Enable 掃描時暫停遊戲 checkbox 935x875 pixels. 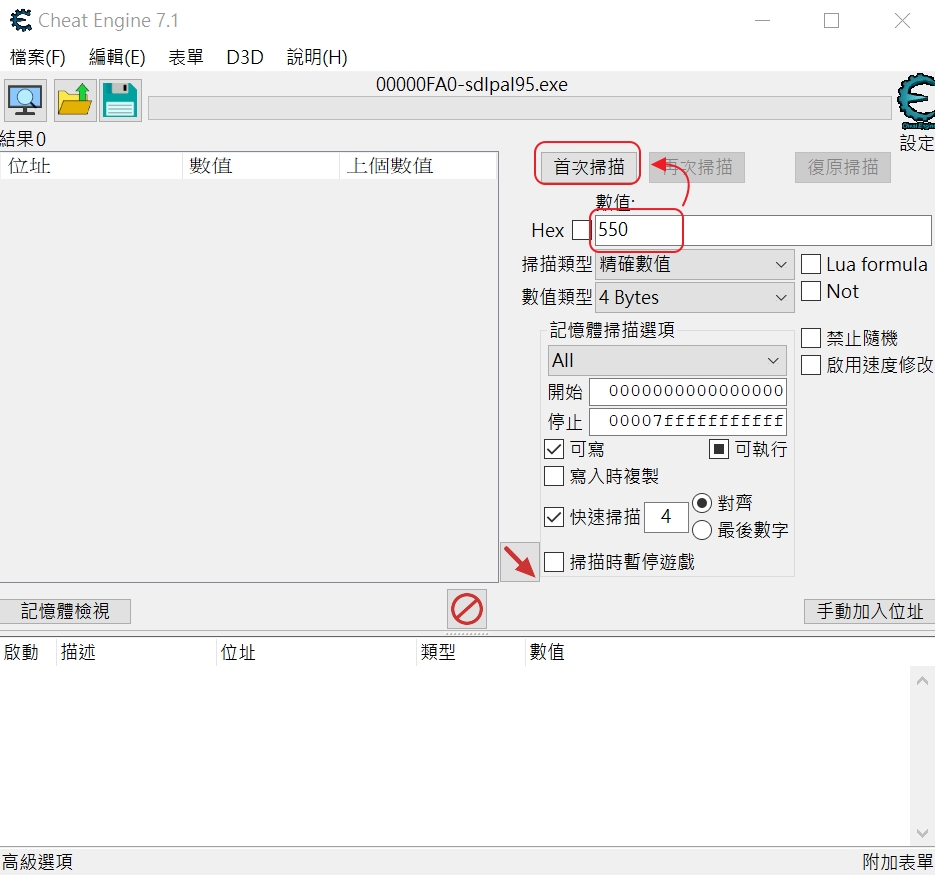[554, 562]
